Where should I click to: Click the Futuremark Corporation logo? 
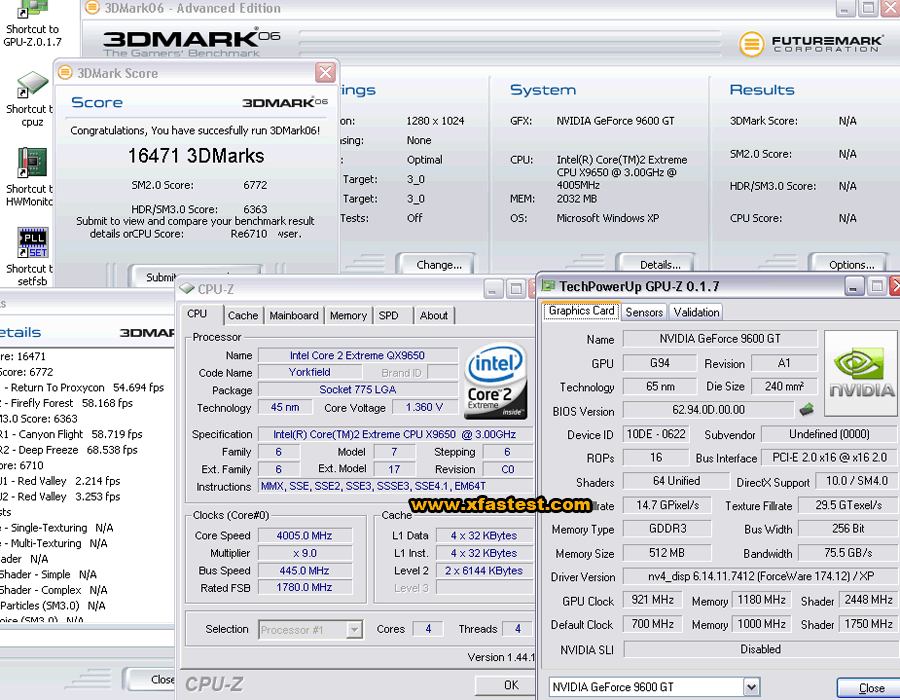[x=812, y=44]
